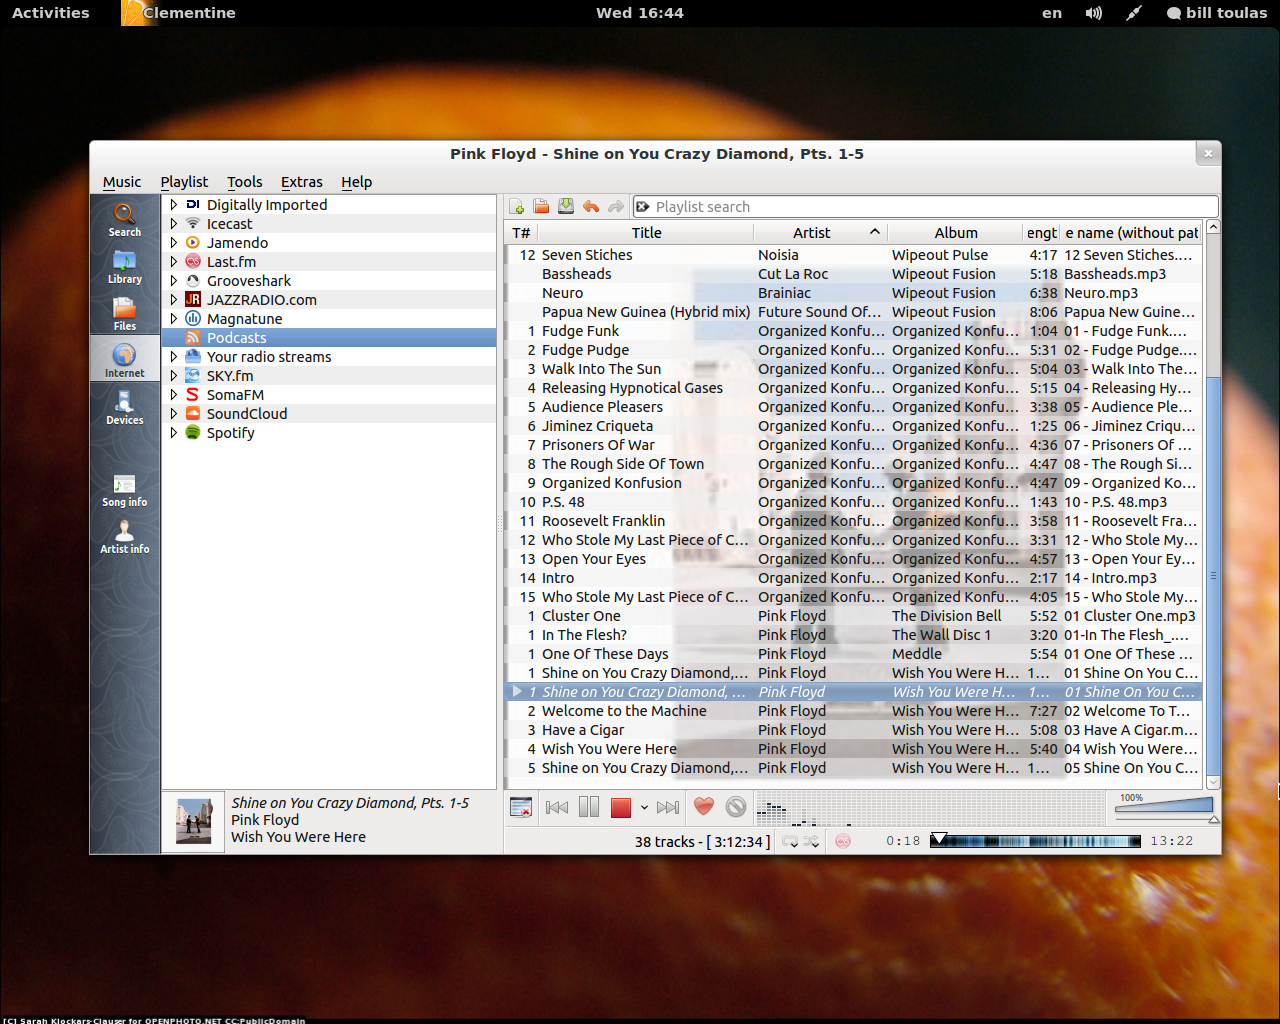Toggle Last.fm scrobbling icon
Image resolution: width=1280 pixels, height=1024 pixels.
click(843, 841)
